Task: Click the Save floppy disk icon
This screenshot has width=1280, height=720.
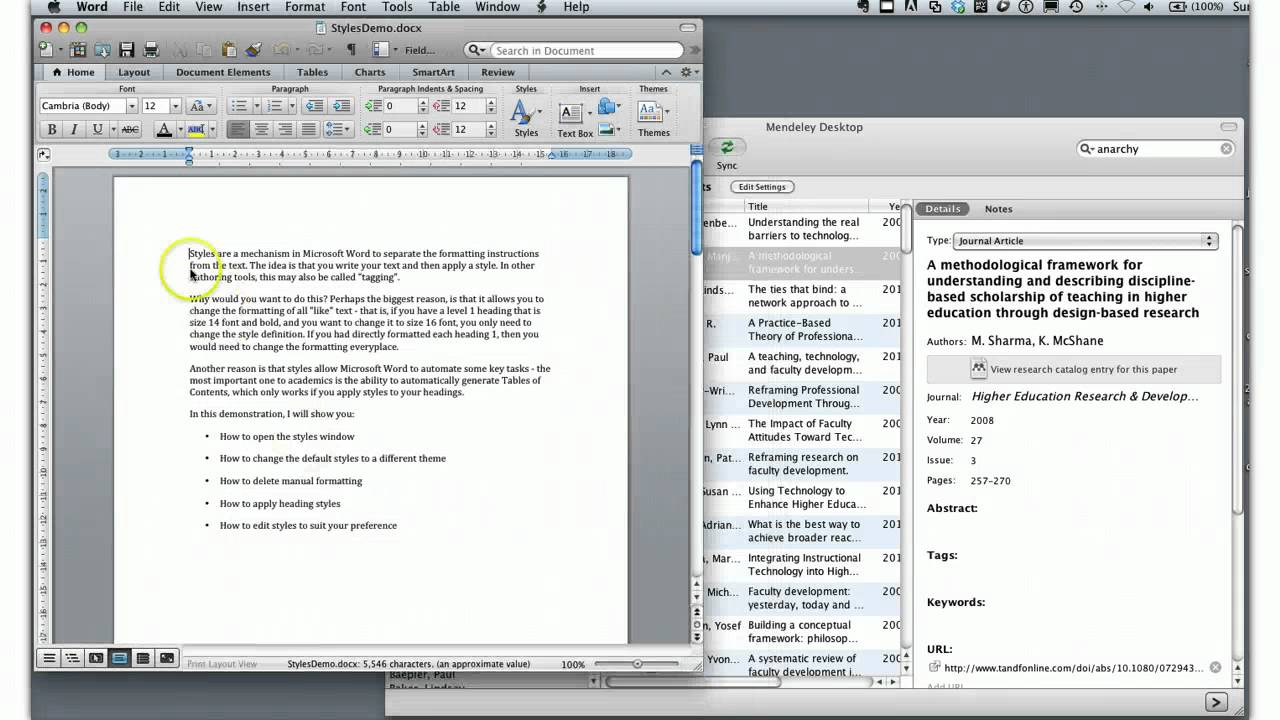Action: point(127,49)
